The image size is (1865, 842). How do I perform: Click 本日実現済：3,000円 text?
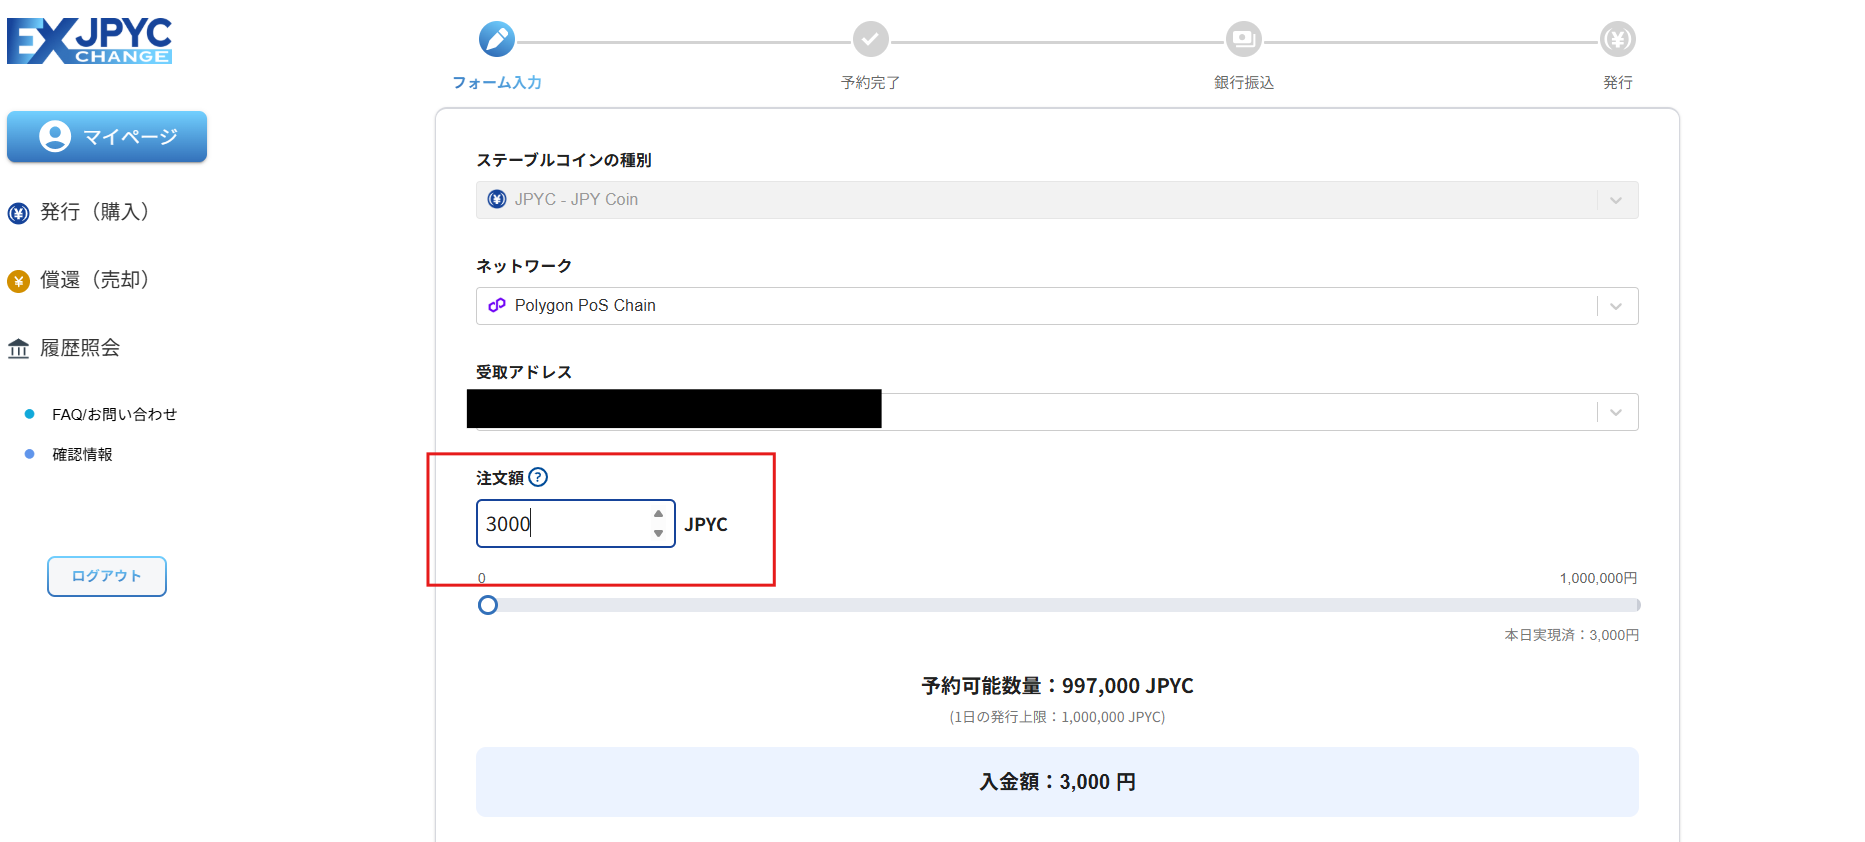[1571, 635]
